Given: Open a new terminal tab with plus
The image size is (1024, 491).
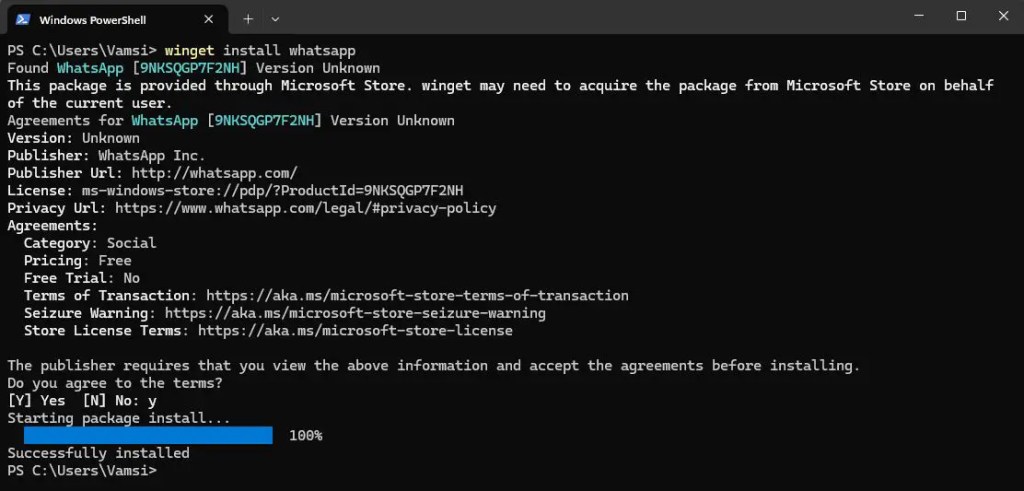Looking at the screenshot, I should click(248, 19).
